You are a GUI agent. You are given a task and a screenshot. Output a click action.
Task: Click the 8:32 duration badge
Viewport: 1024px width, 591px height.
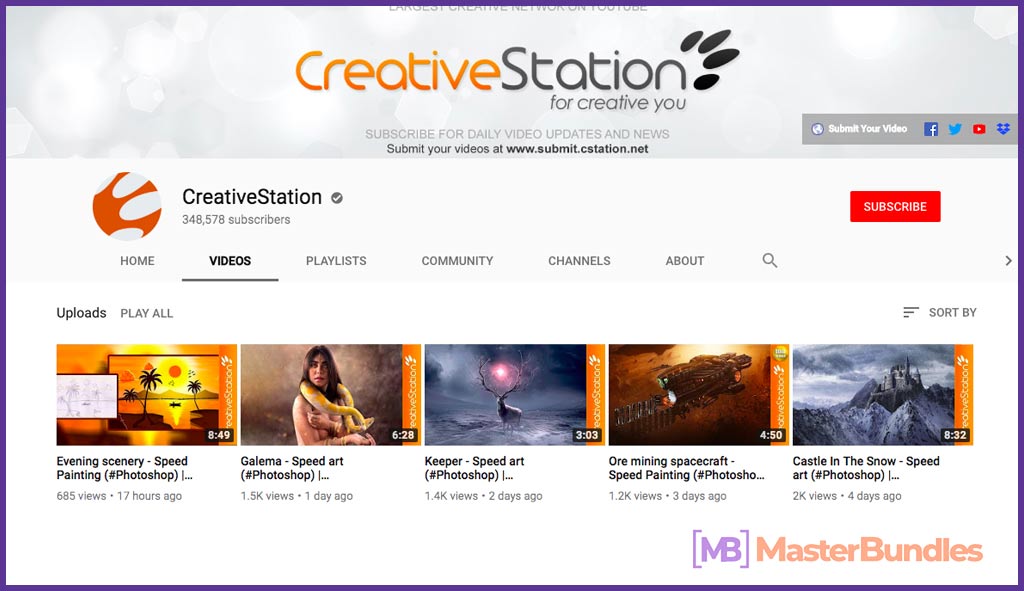[x=955, y=435]
